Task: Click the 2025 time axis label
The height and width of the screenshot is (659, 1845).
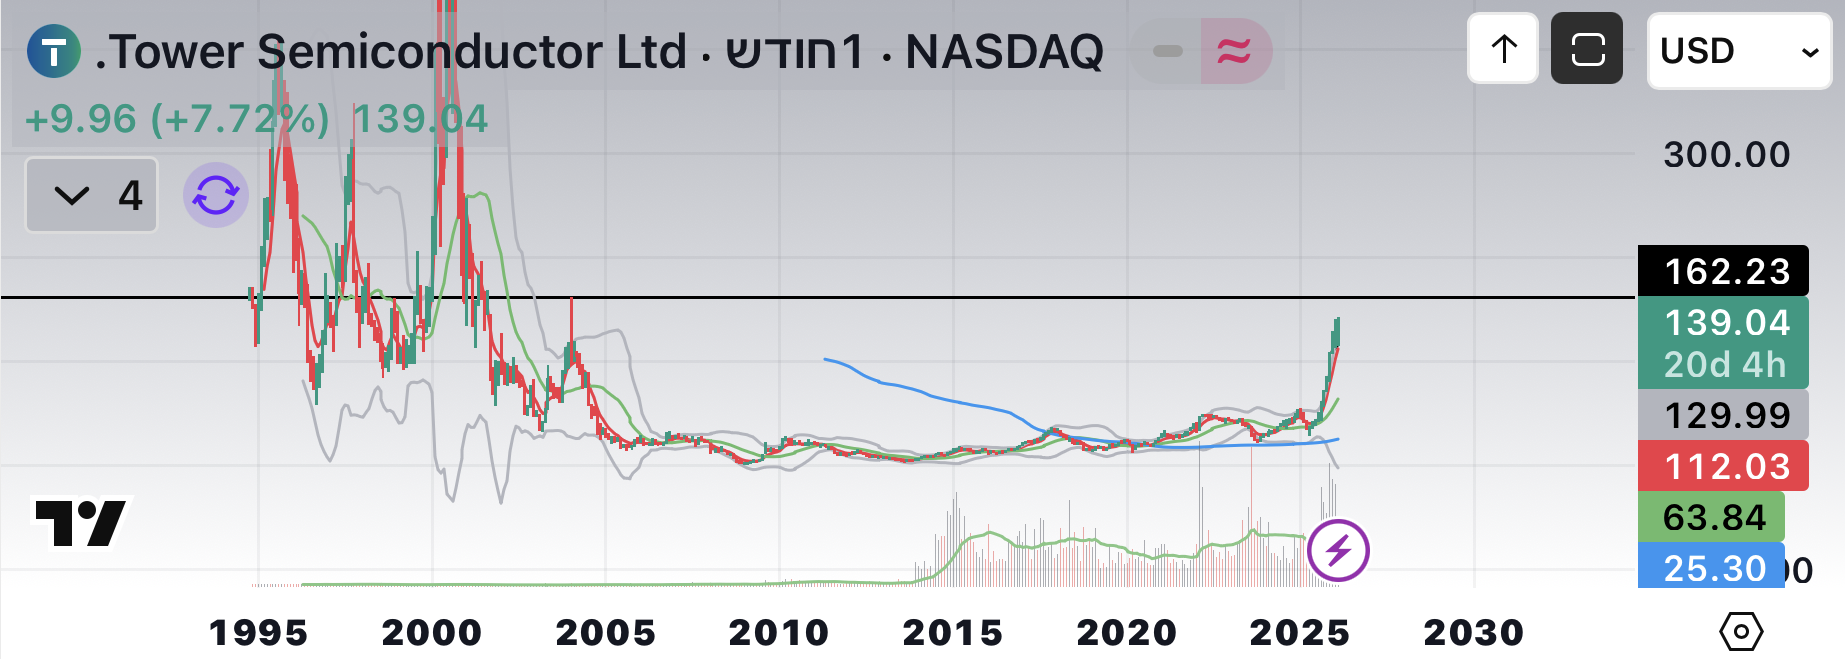Action: pos(1300,632)
